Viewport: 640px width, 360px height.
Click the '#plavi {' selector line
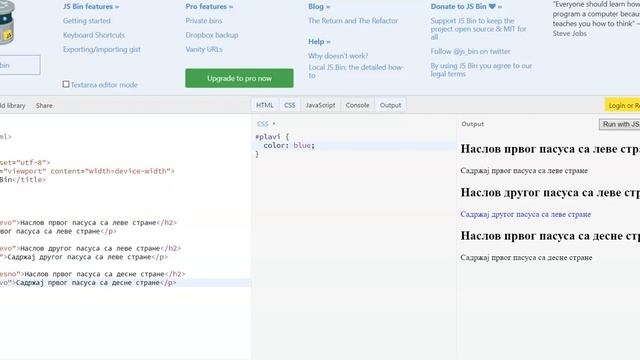[x=272, y=137]
